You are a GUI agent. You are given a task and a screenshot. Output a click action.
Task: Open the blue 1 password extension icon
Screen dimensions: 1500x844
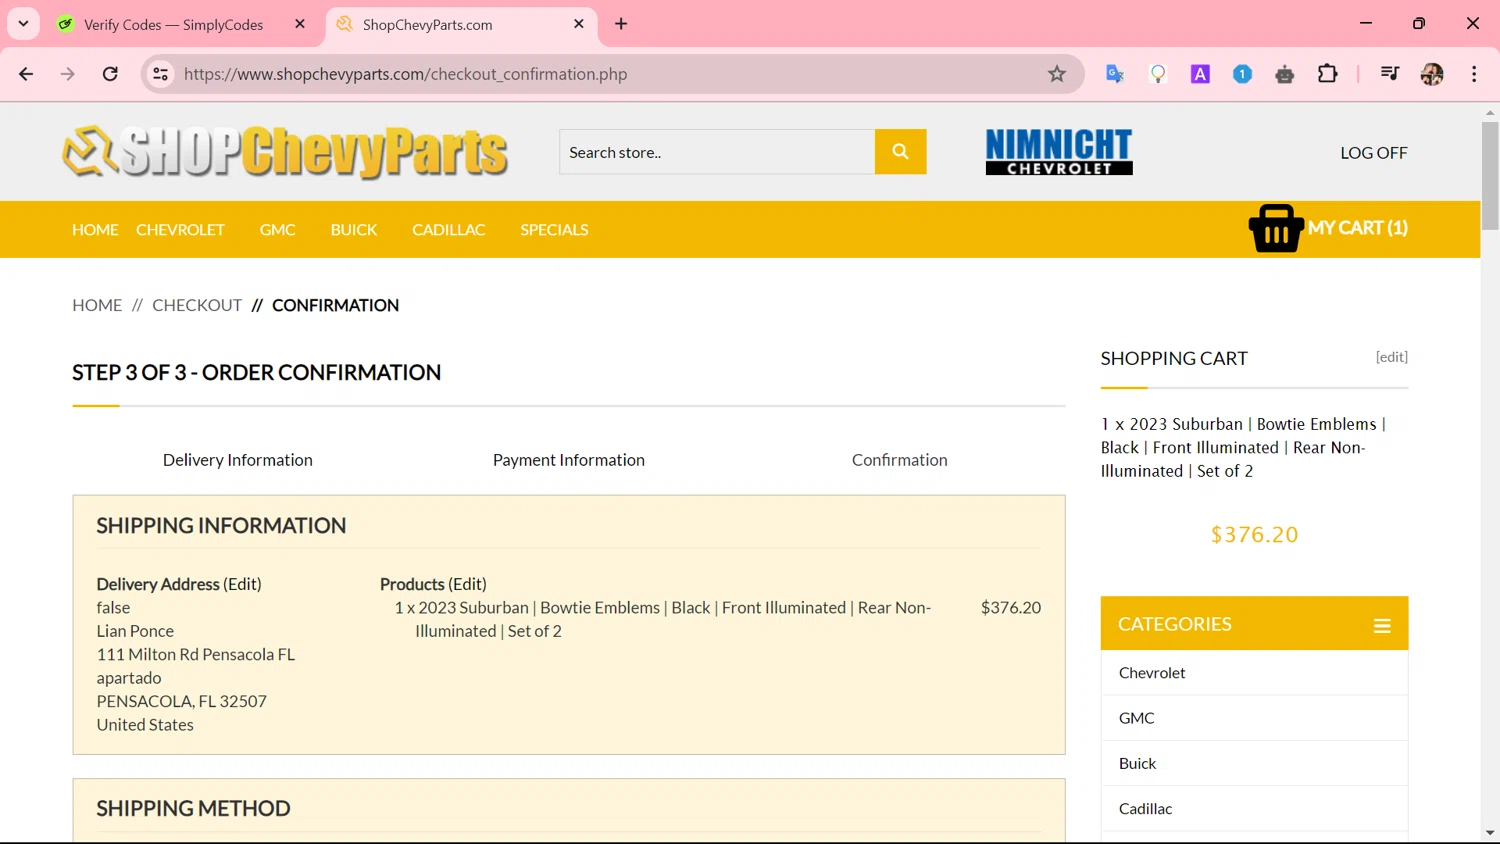coord(1242,74)
